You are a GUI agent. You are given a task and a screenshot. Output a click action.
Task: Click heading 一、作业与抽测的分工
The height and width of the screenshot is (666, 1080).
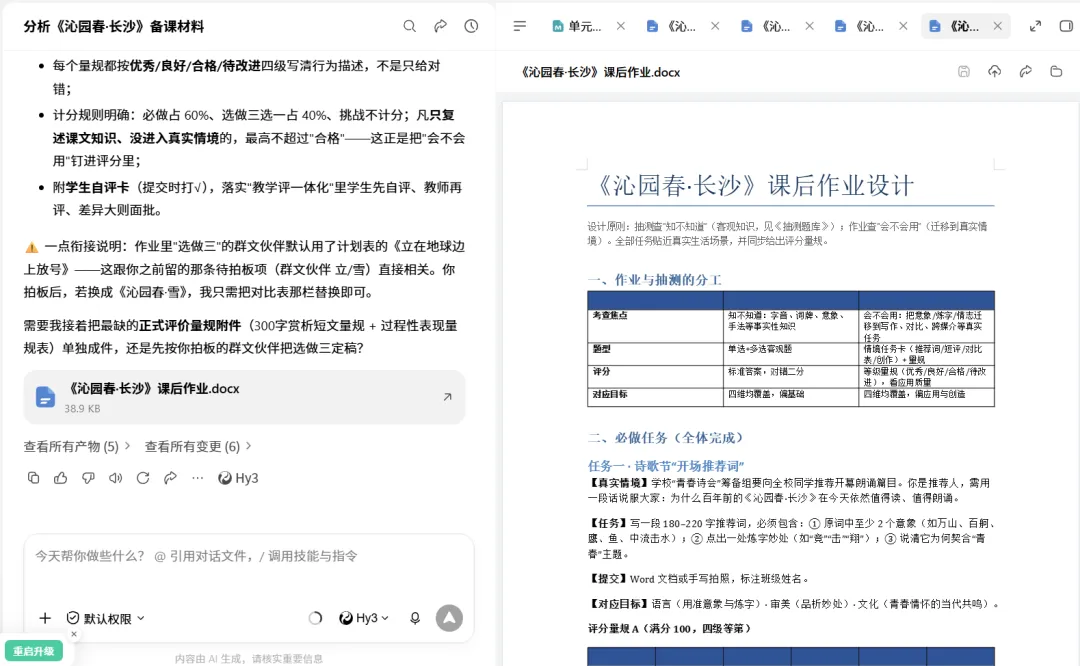654,280
